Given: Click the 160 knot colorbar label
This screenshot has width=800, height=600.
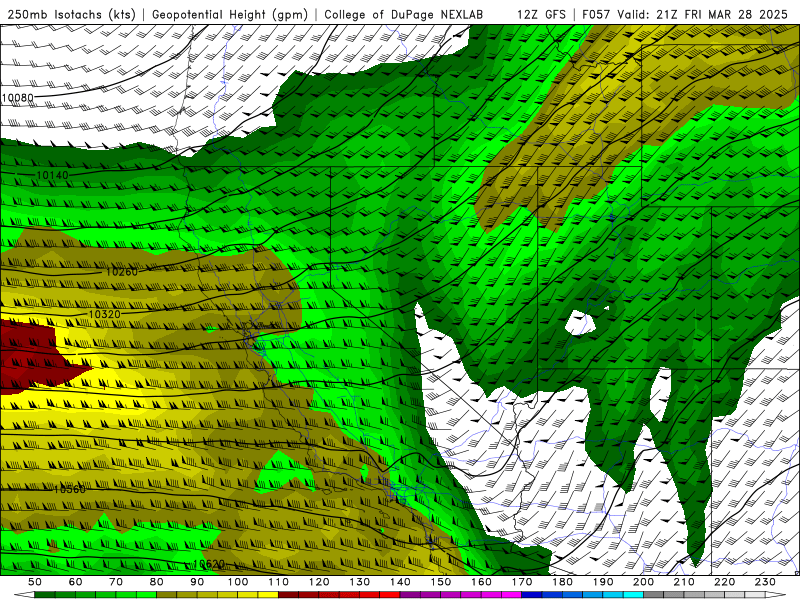Looking at the screenshot, I should [x=481, y=582].
